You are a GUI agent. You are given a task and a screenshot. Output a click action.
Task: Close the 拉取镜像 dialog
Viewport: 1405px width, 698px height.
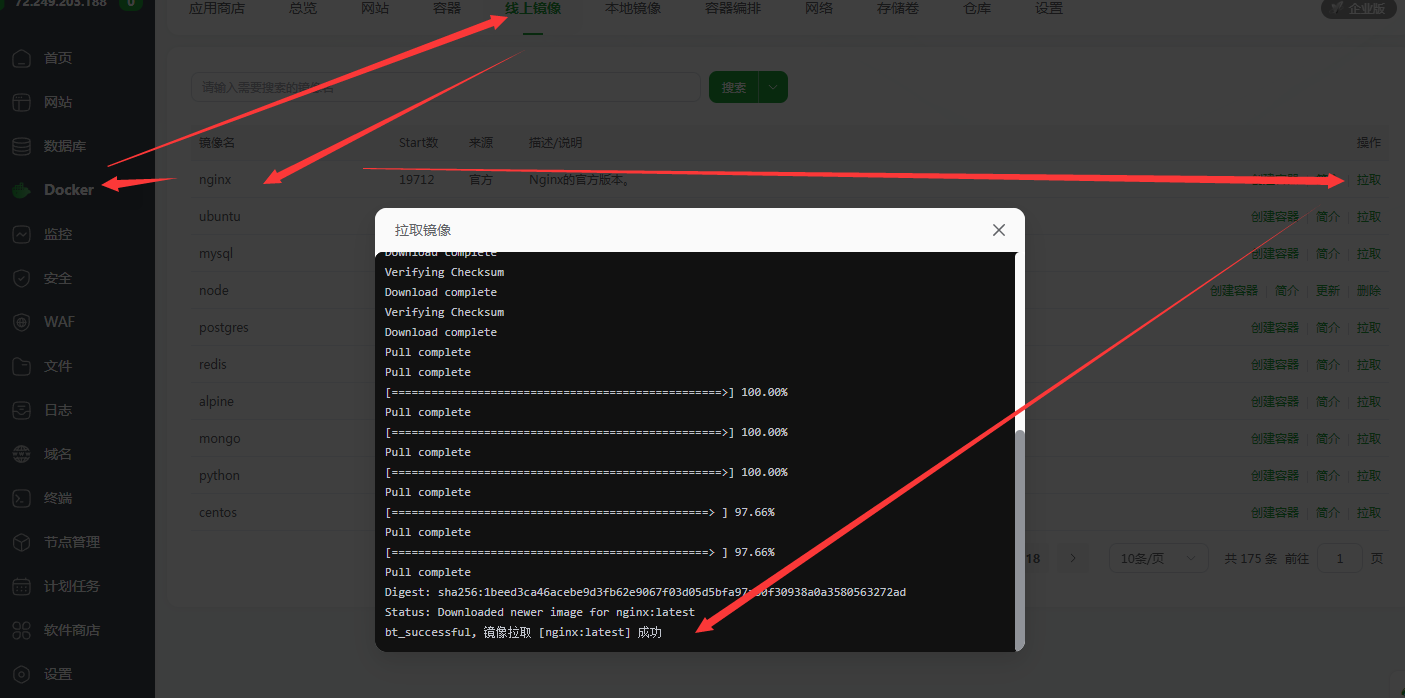click(998, 230)
